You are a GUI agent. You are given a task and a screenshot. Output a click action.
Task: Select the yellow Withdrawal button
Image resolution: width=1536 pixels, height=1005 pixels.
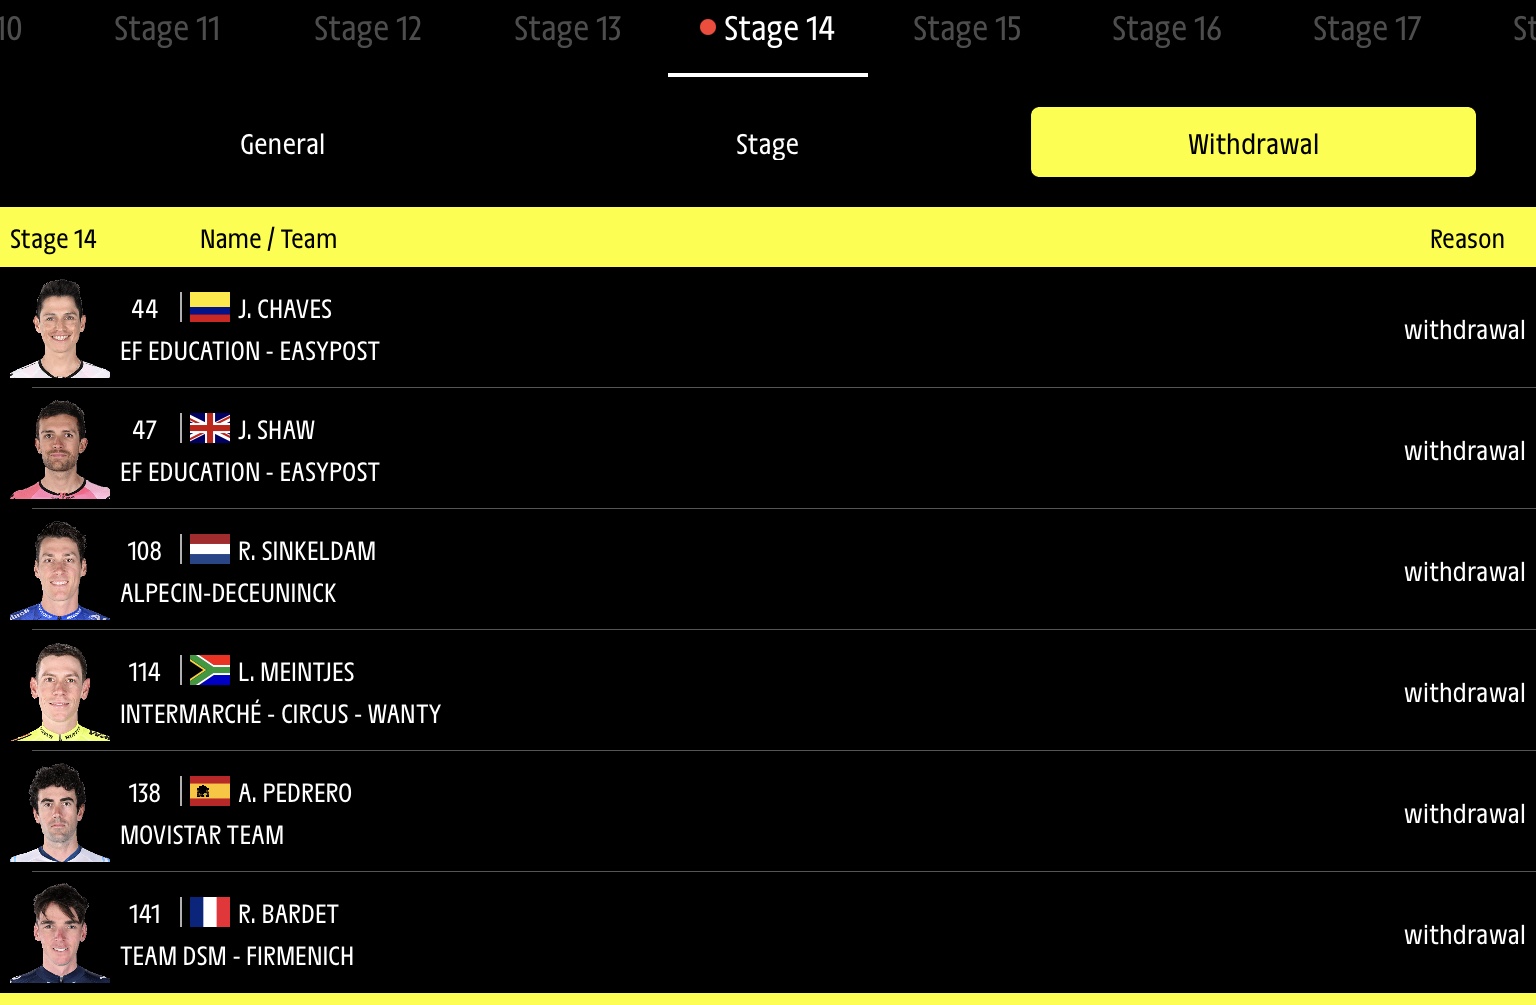[x=1253, y=142]
